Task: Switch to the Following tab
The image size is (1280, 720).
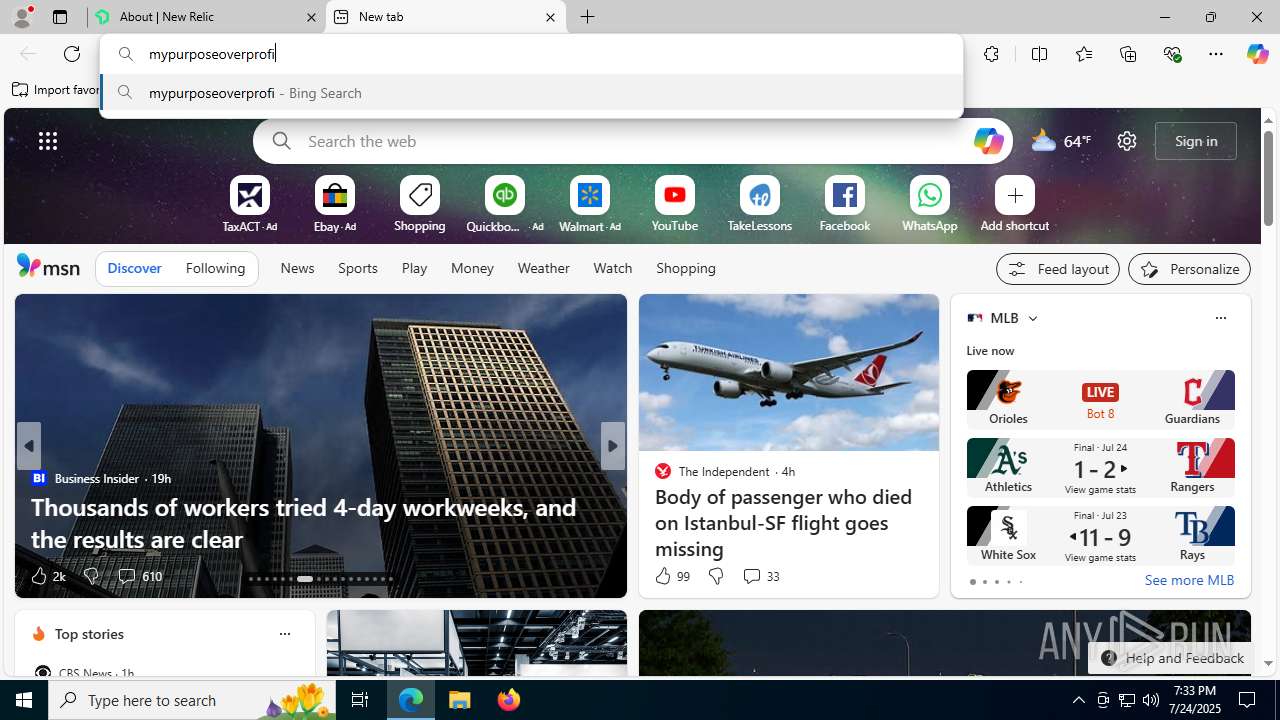Action: tap(215, 268)
